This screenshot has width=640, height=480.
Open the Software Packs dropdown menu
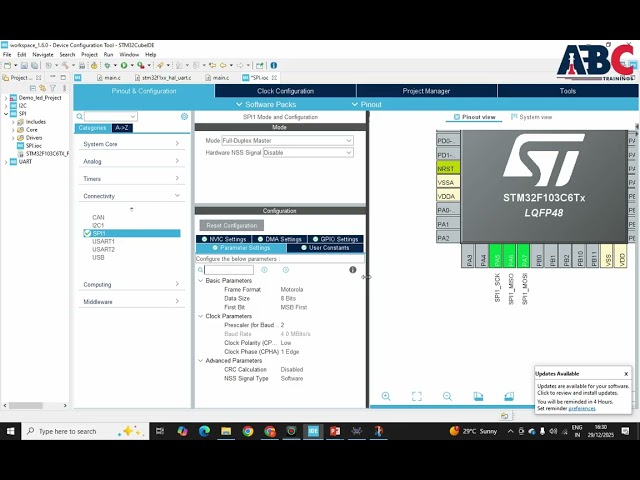tap(266, 104)
